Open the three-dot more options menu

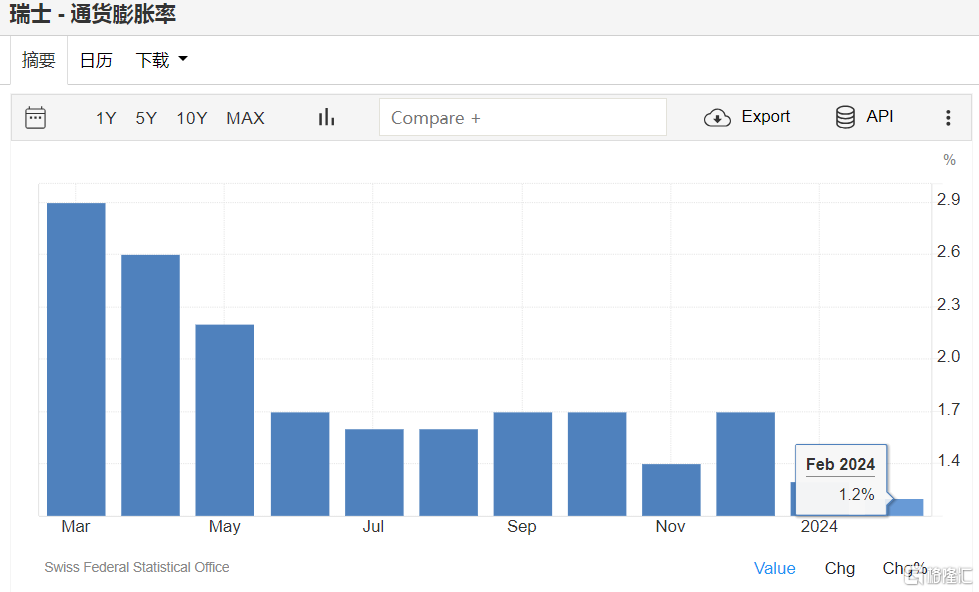pyautogui.click(x=948, y=118)
